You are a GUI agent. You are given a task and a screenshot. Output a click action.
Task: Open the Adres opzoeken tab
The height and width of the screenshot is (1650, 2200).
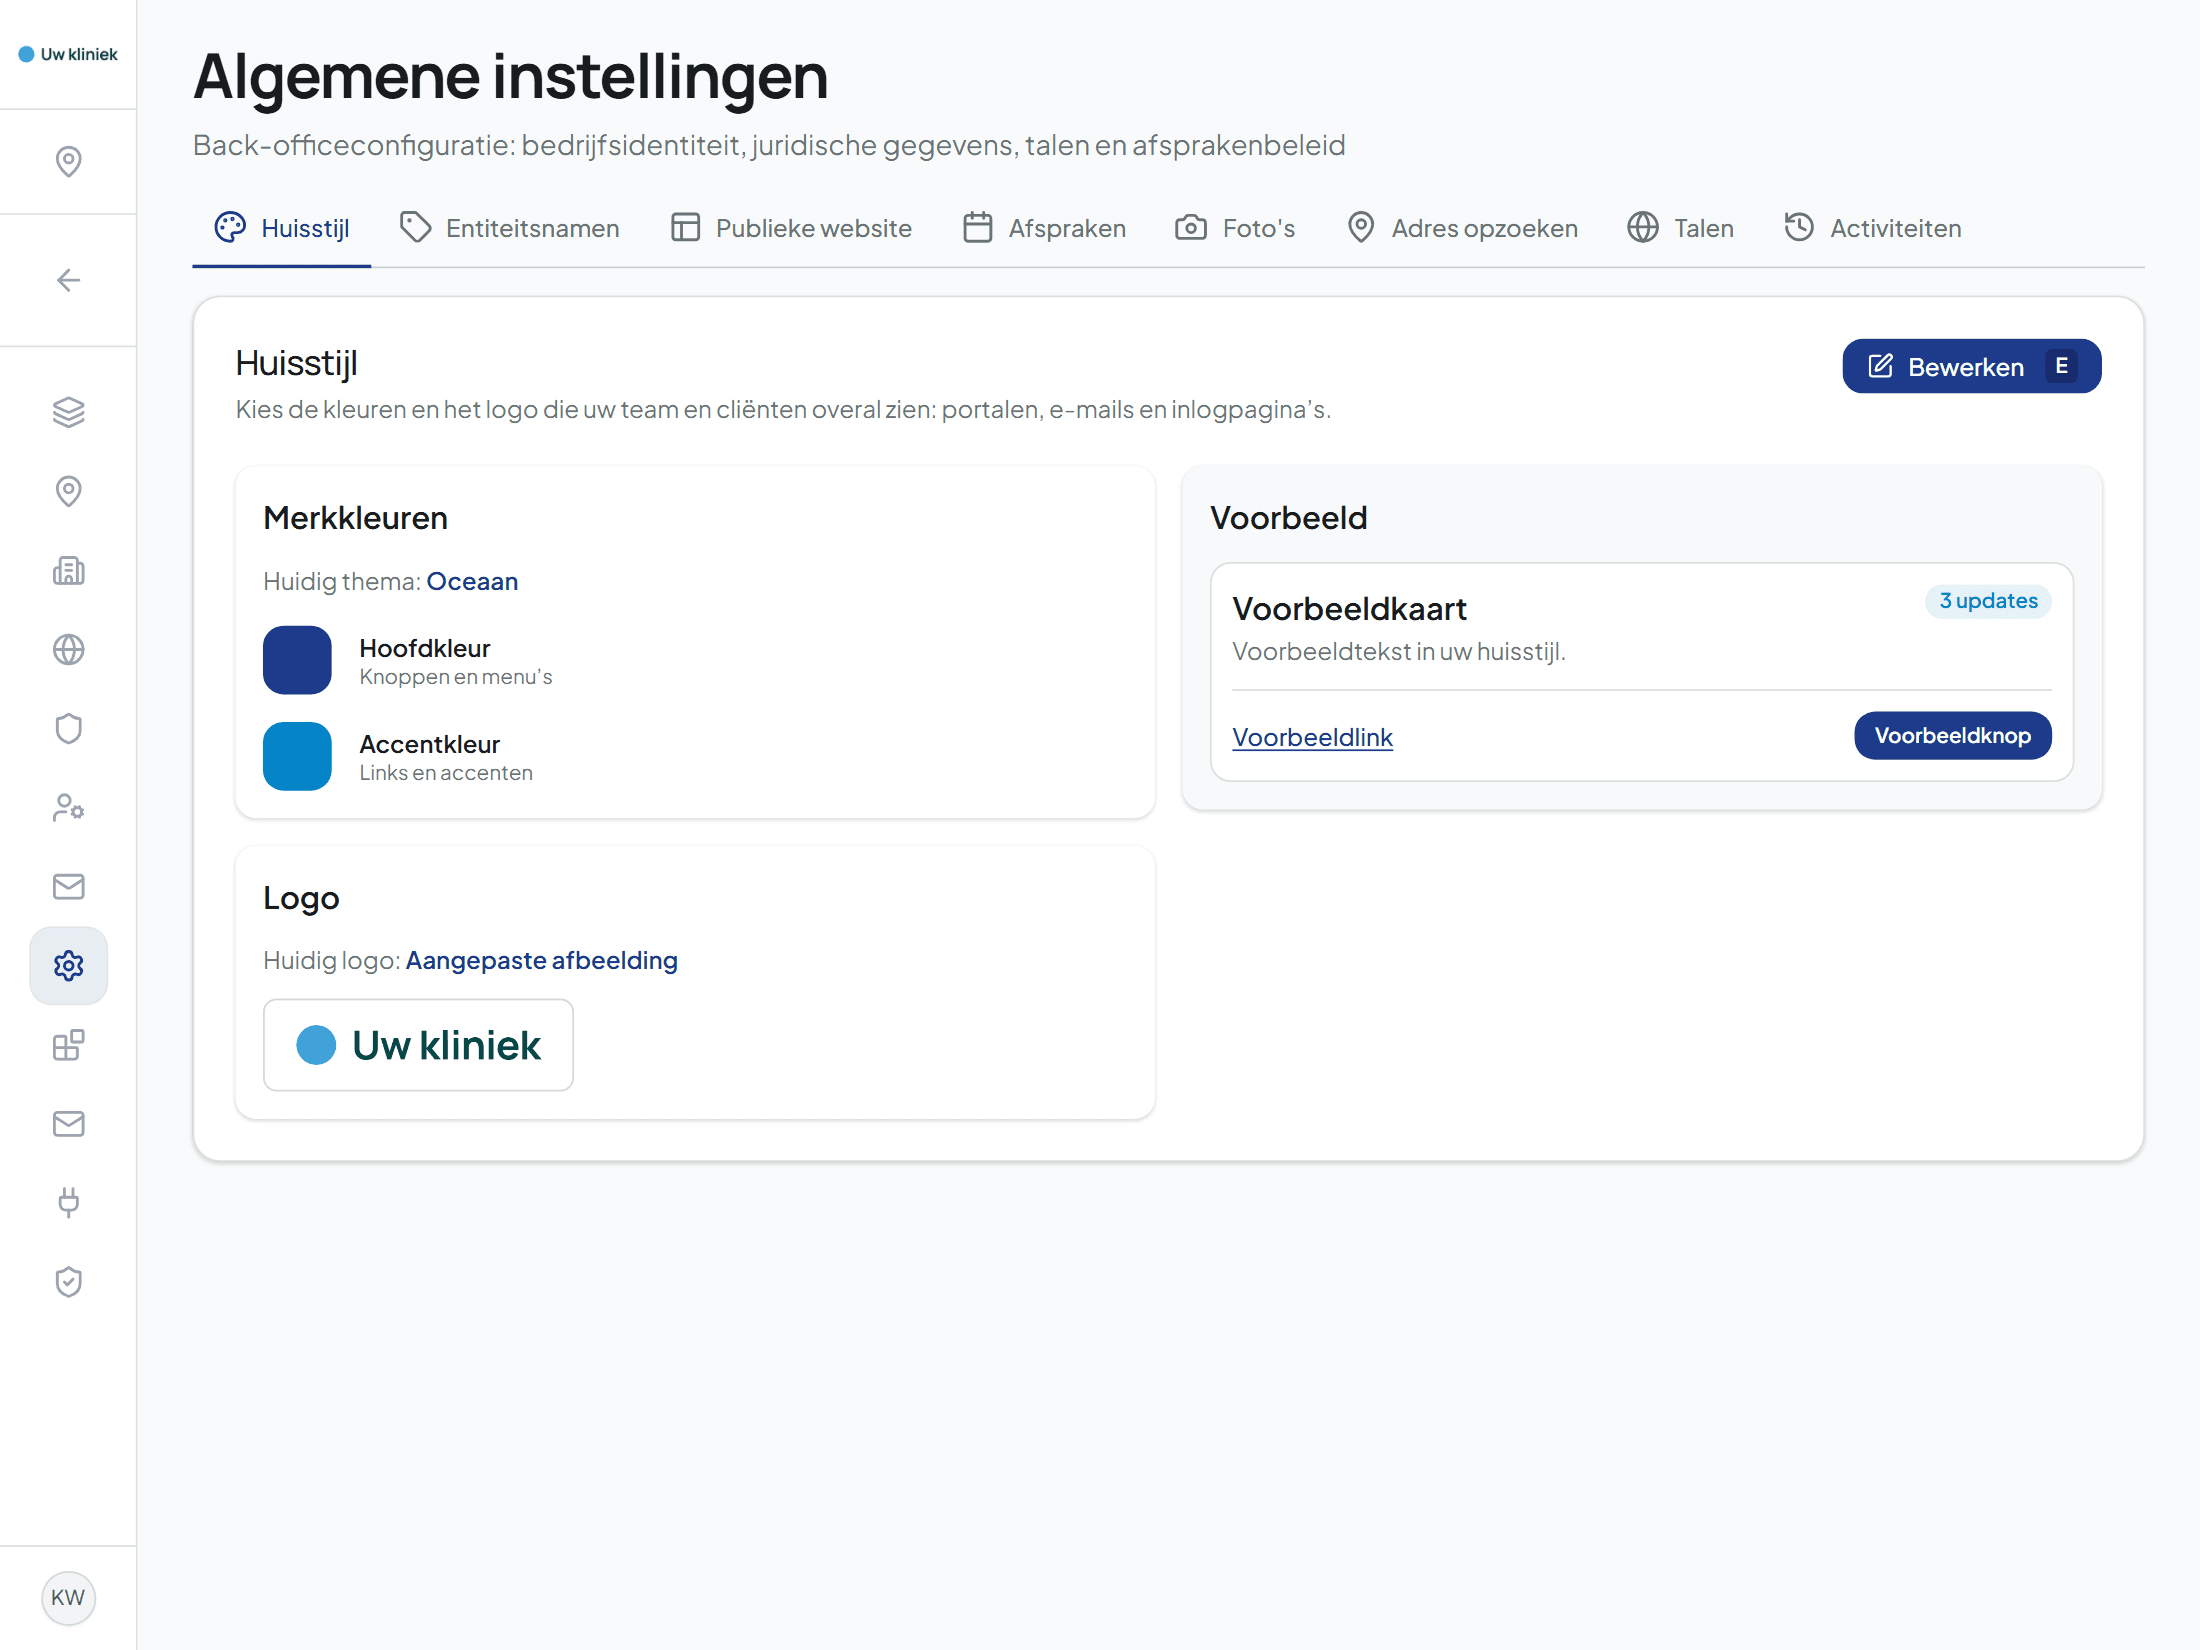(x=1462, y=228)
